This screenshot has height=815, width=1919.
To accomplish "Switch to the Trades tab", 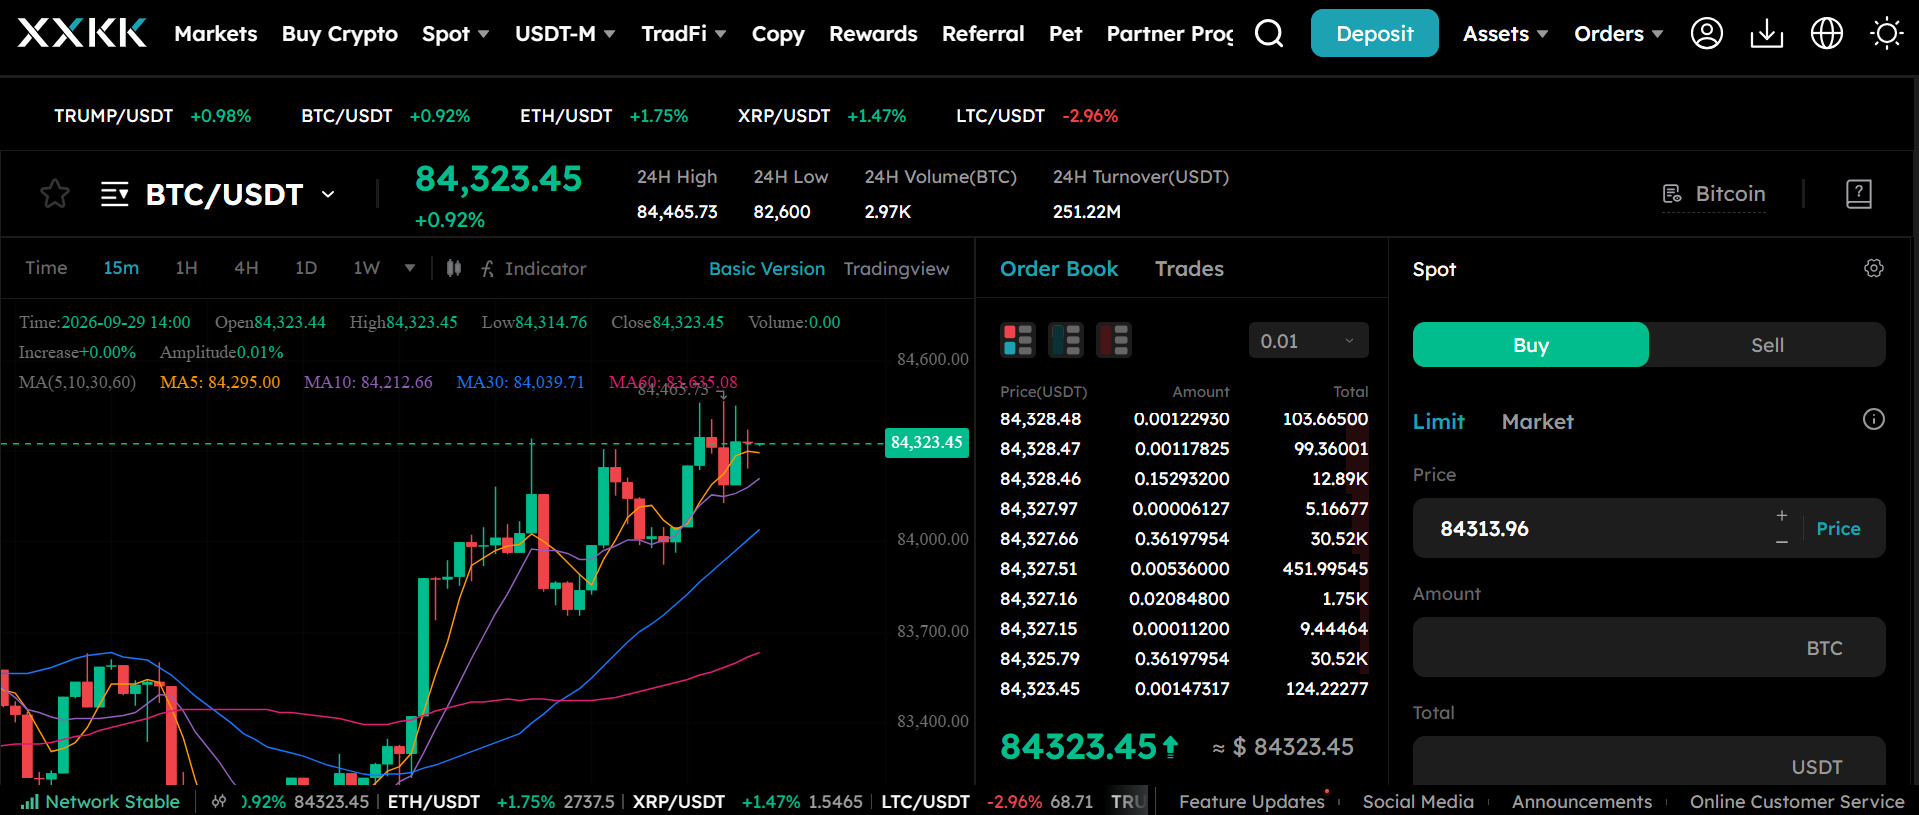I will 1189,268.
